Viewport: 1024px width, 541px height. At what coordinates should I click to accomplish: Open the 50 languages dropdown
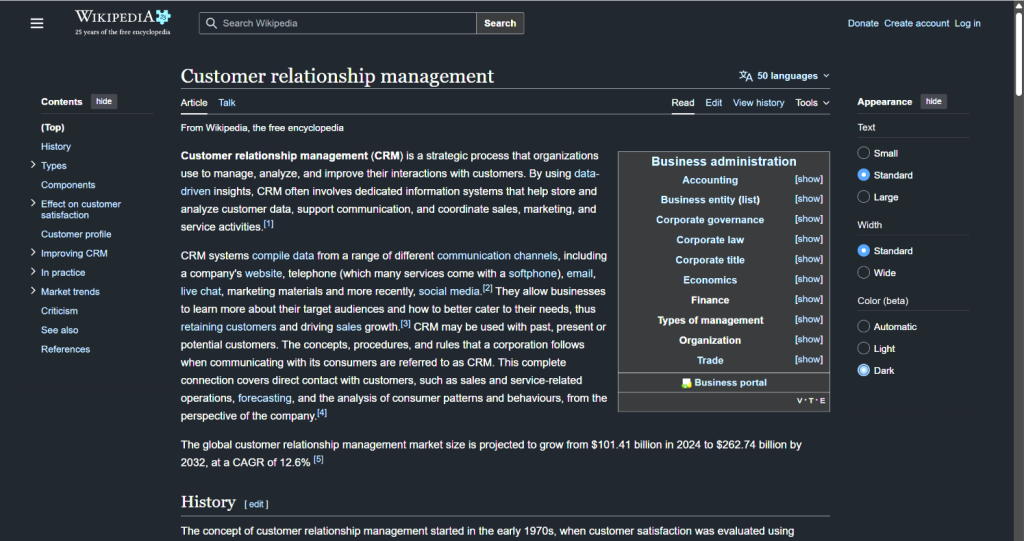(784, 76)
